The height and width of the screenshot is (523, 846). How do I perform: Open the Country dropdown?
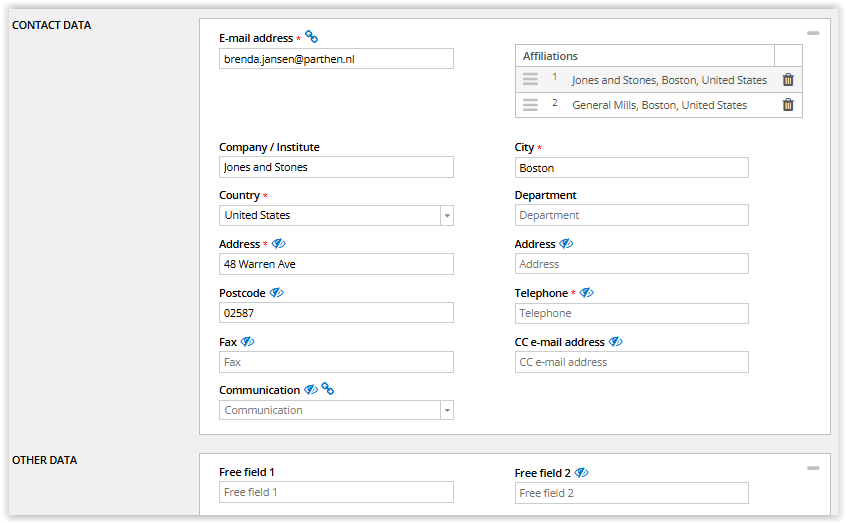(446, 216)
